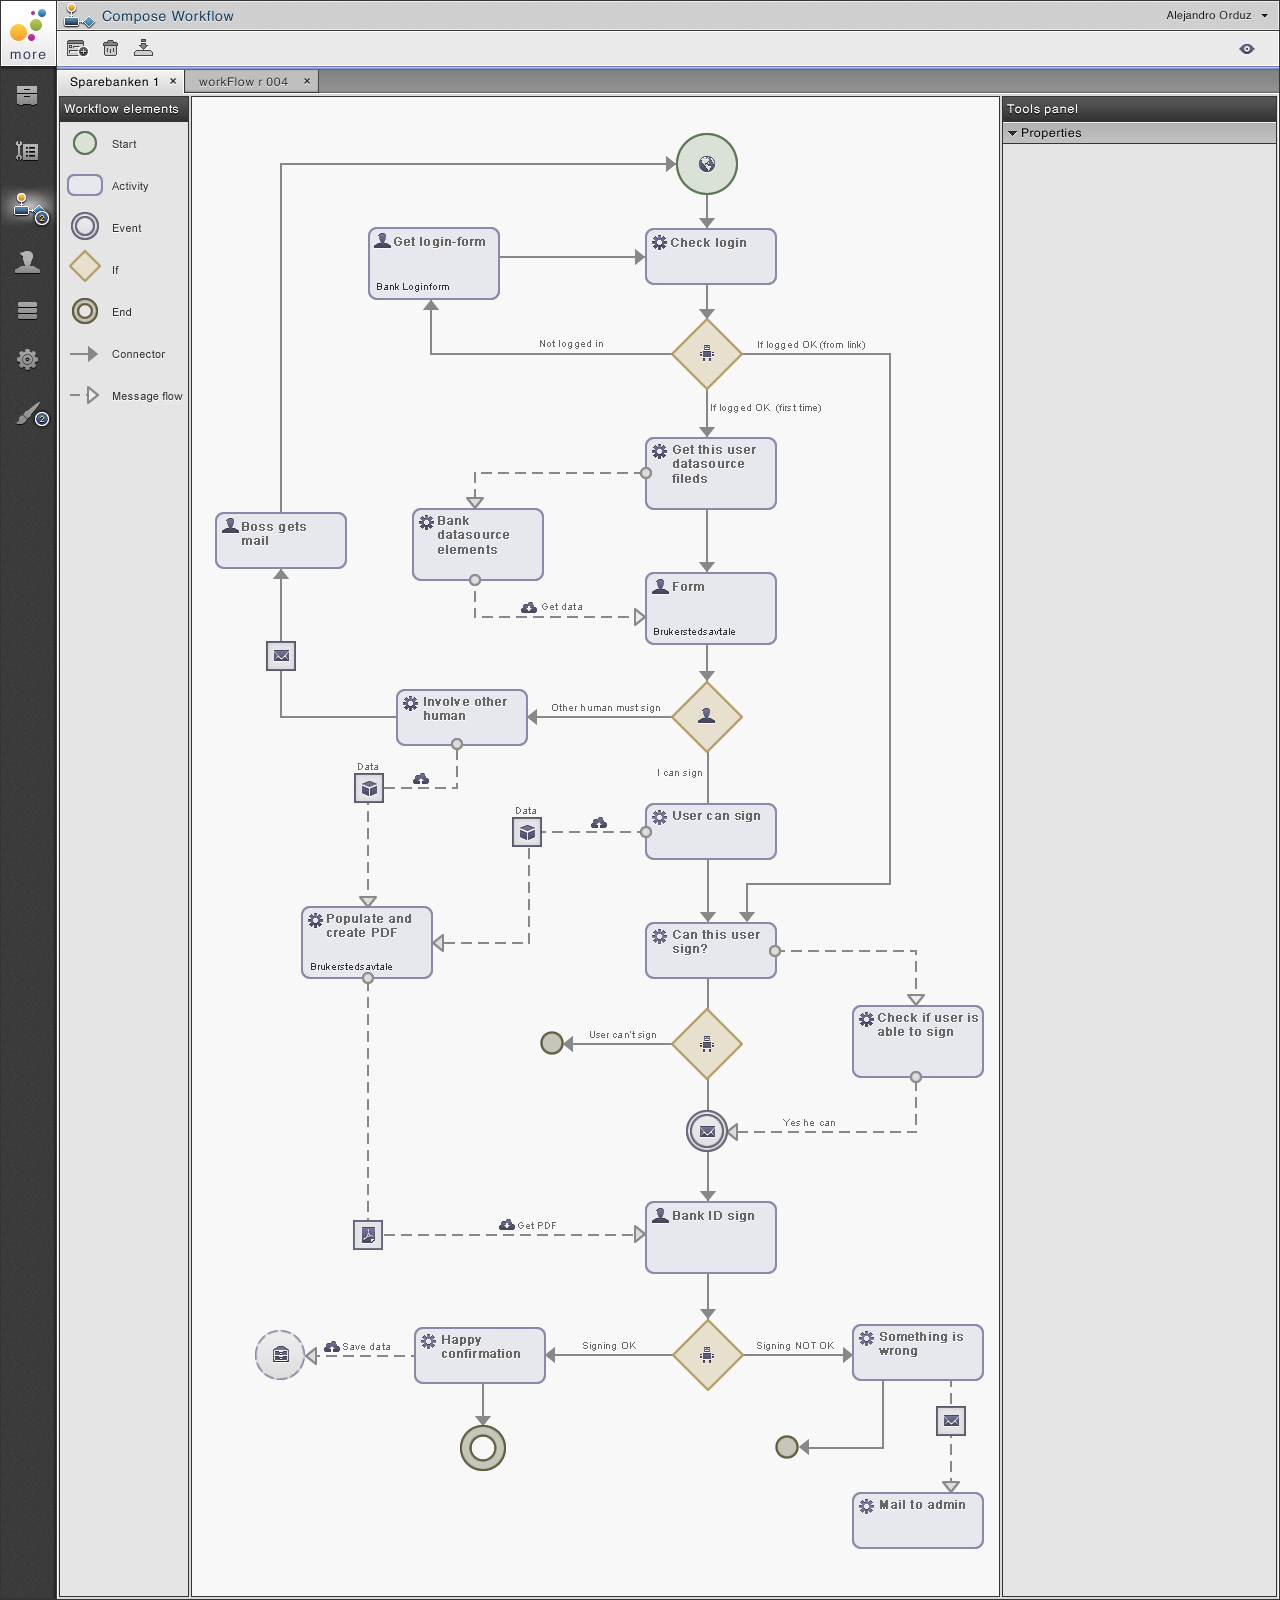Screen dimensions: 1280x1600
Task: Click the 'more' app logo button
Action: [28, 33]
